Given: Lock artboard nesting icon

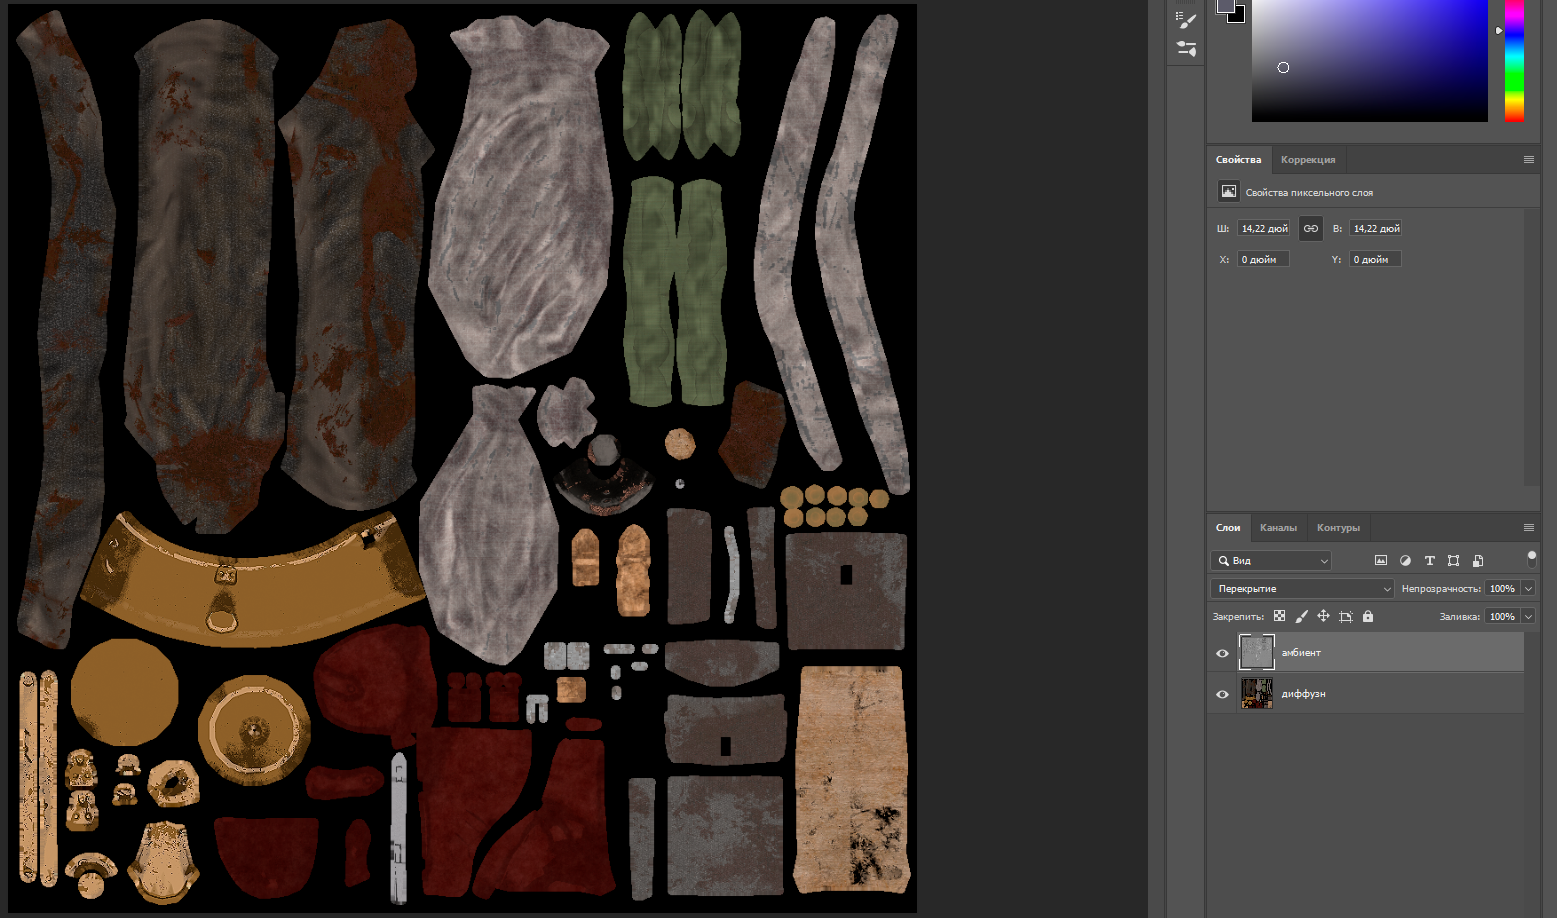Looking at the screenshot, I should 1346,616.
